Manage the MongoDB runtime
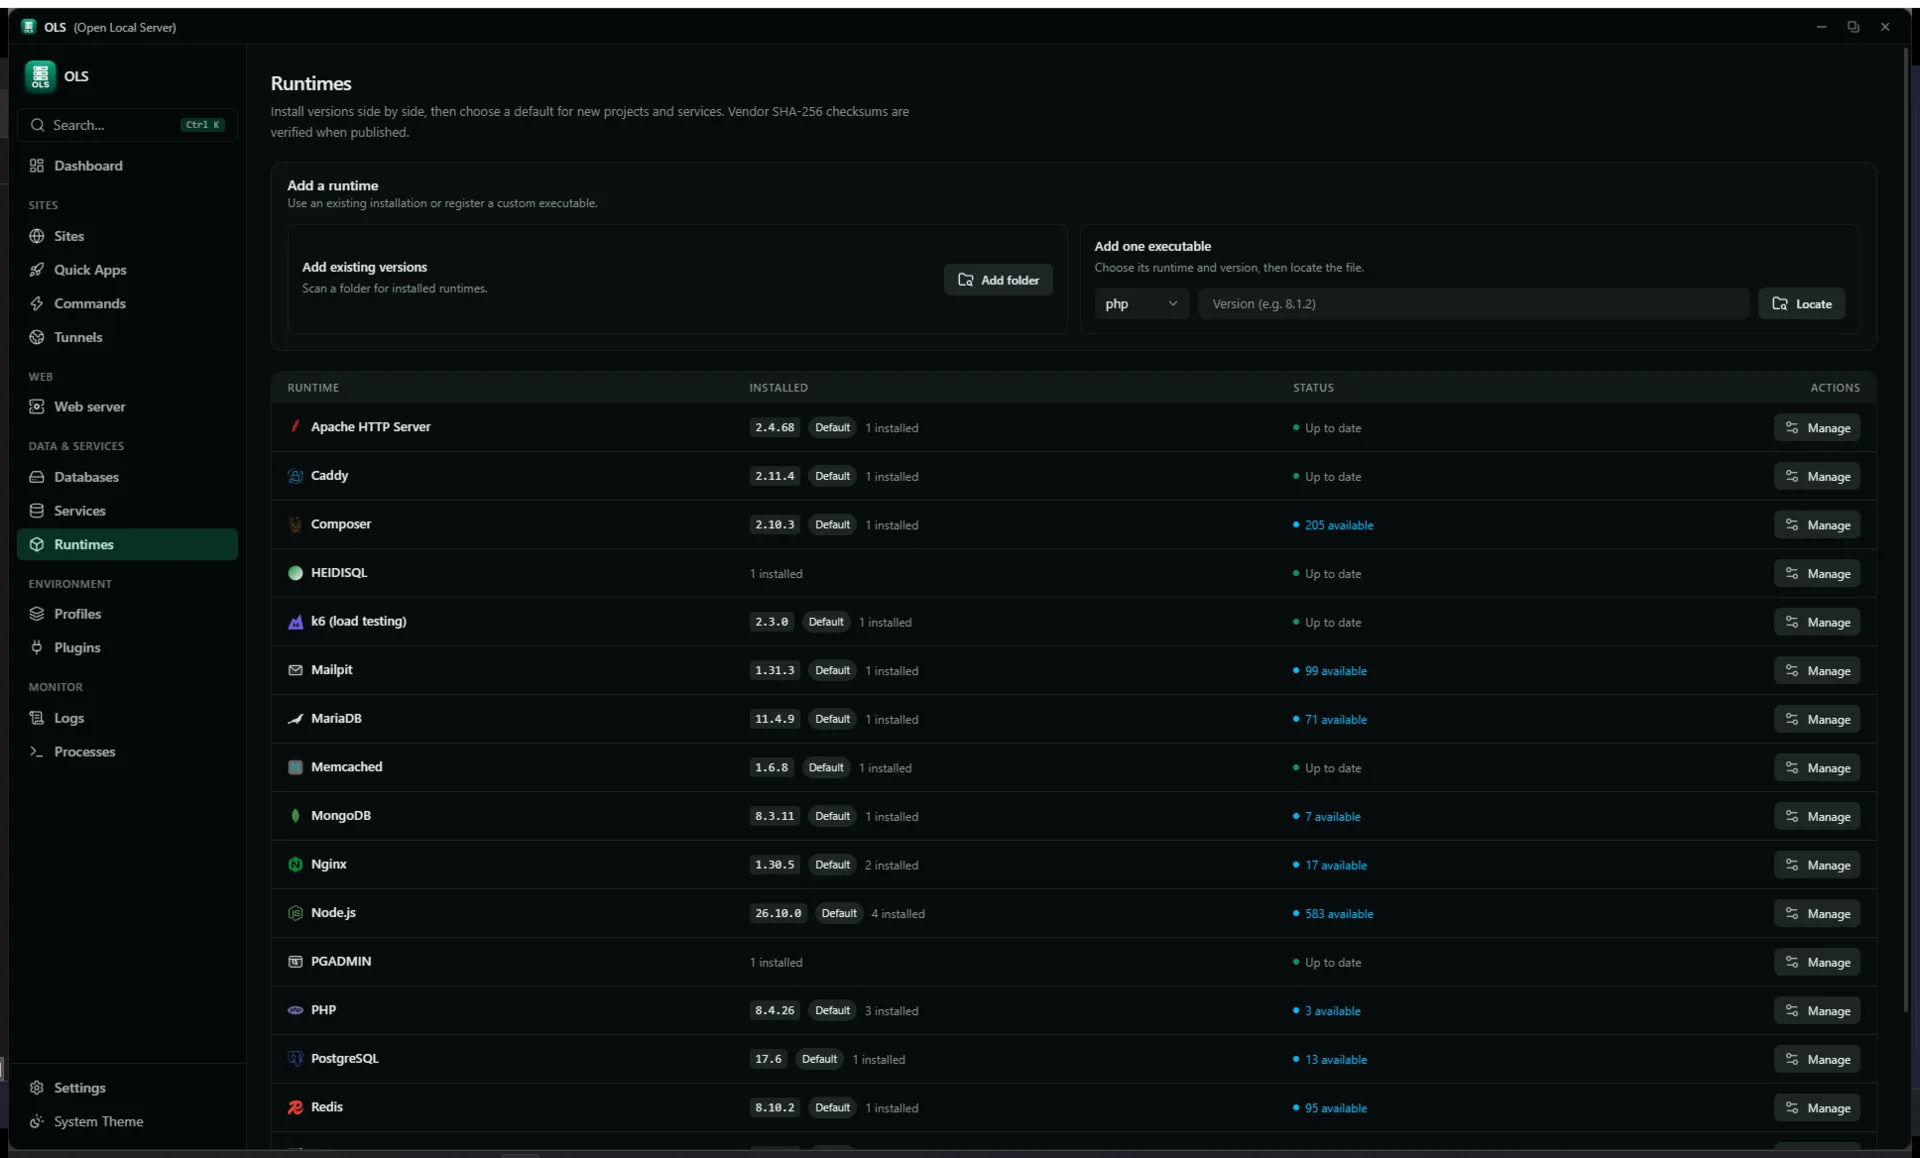 (1817, 817)
